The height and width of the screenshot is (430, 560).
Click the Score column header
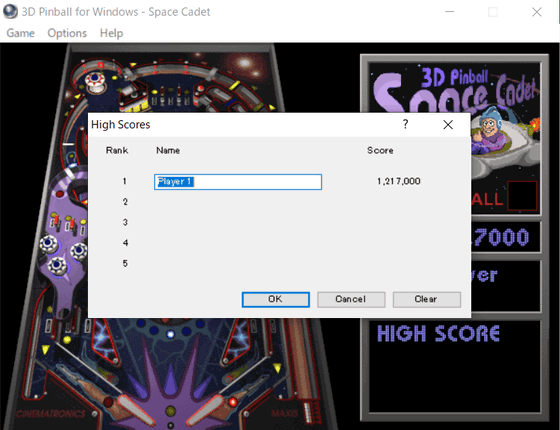[380, 150]
